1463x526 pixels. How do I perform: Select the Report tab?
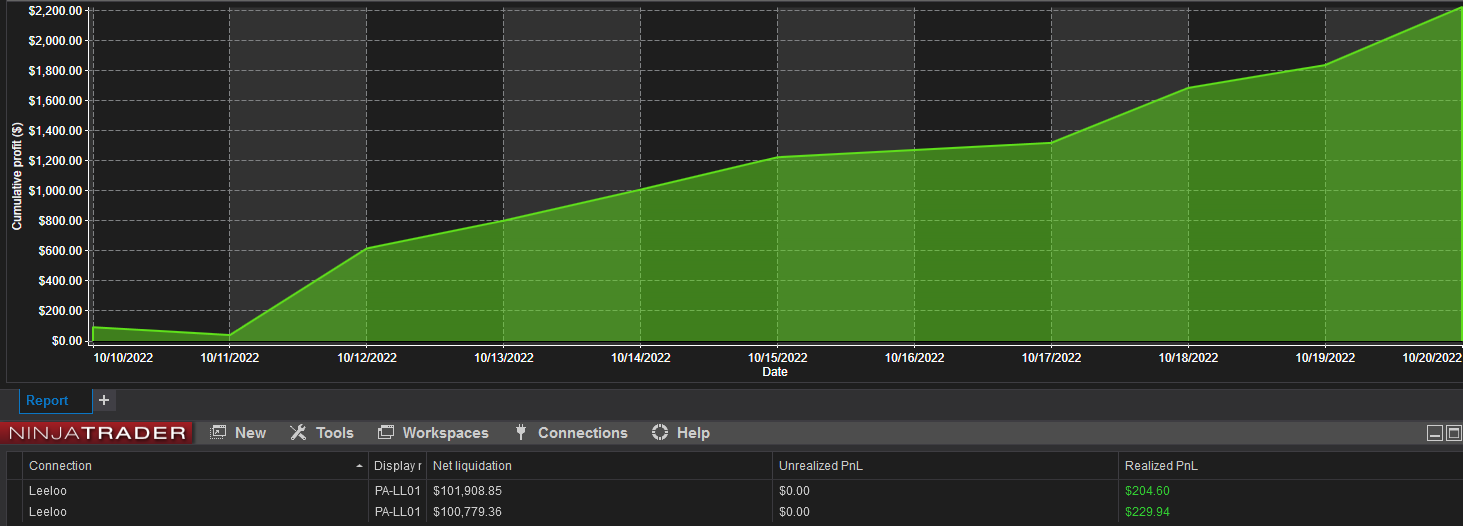pyautogui.click(x=47, y=401)
